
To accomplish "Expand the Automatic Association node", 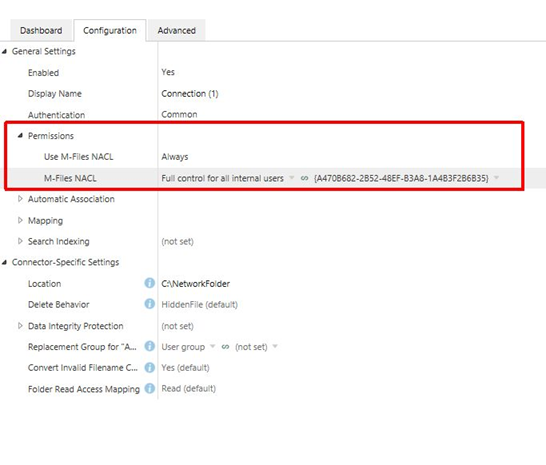I will pos(20,199).
